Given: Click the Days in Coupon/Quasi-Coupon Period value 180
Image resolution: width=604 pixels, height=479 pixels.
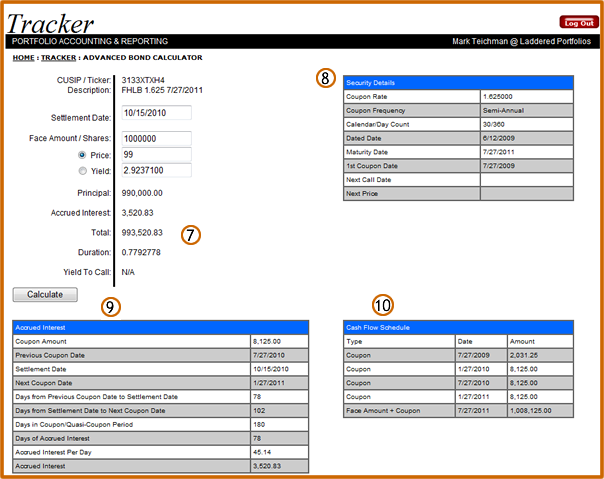Looking at the screenshot, I should click(x=279, y=425).
